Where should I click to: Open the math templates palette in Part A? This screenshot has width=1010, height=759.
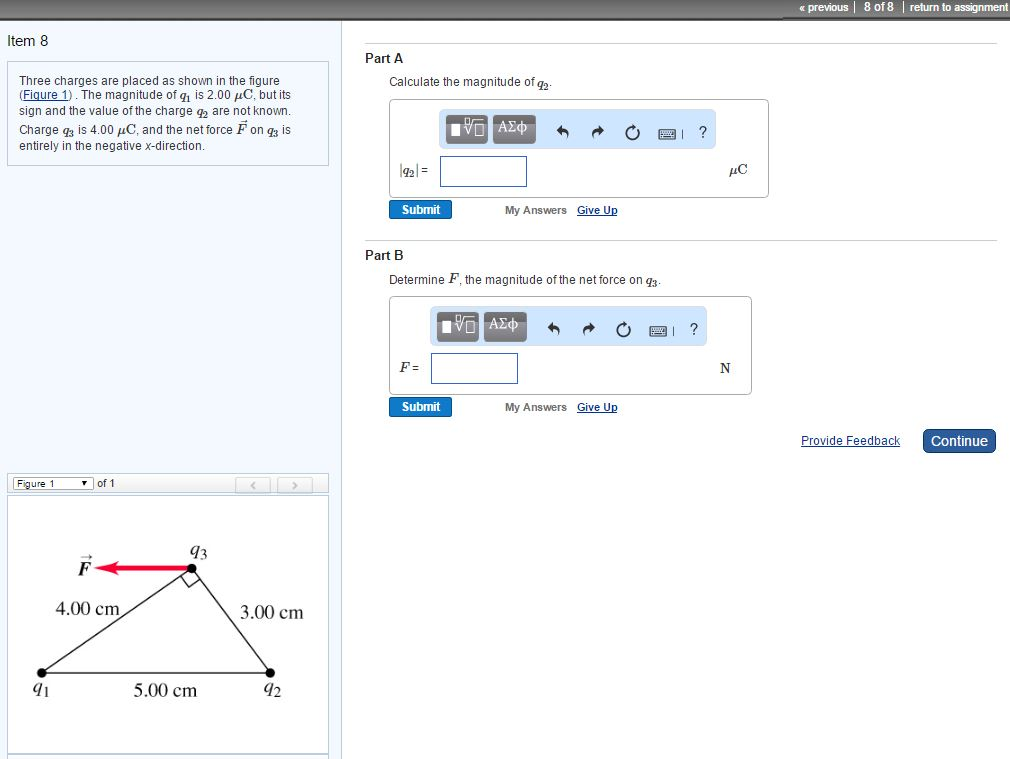[x=463, y=130]
